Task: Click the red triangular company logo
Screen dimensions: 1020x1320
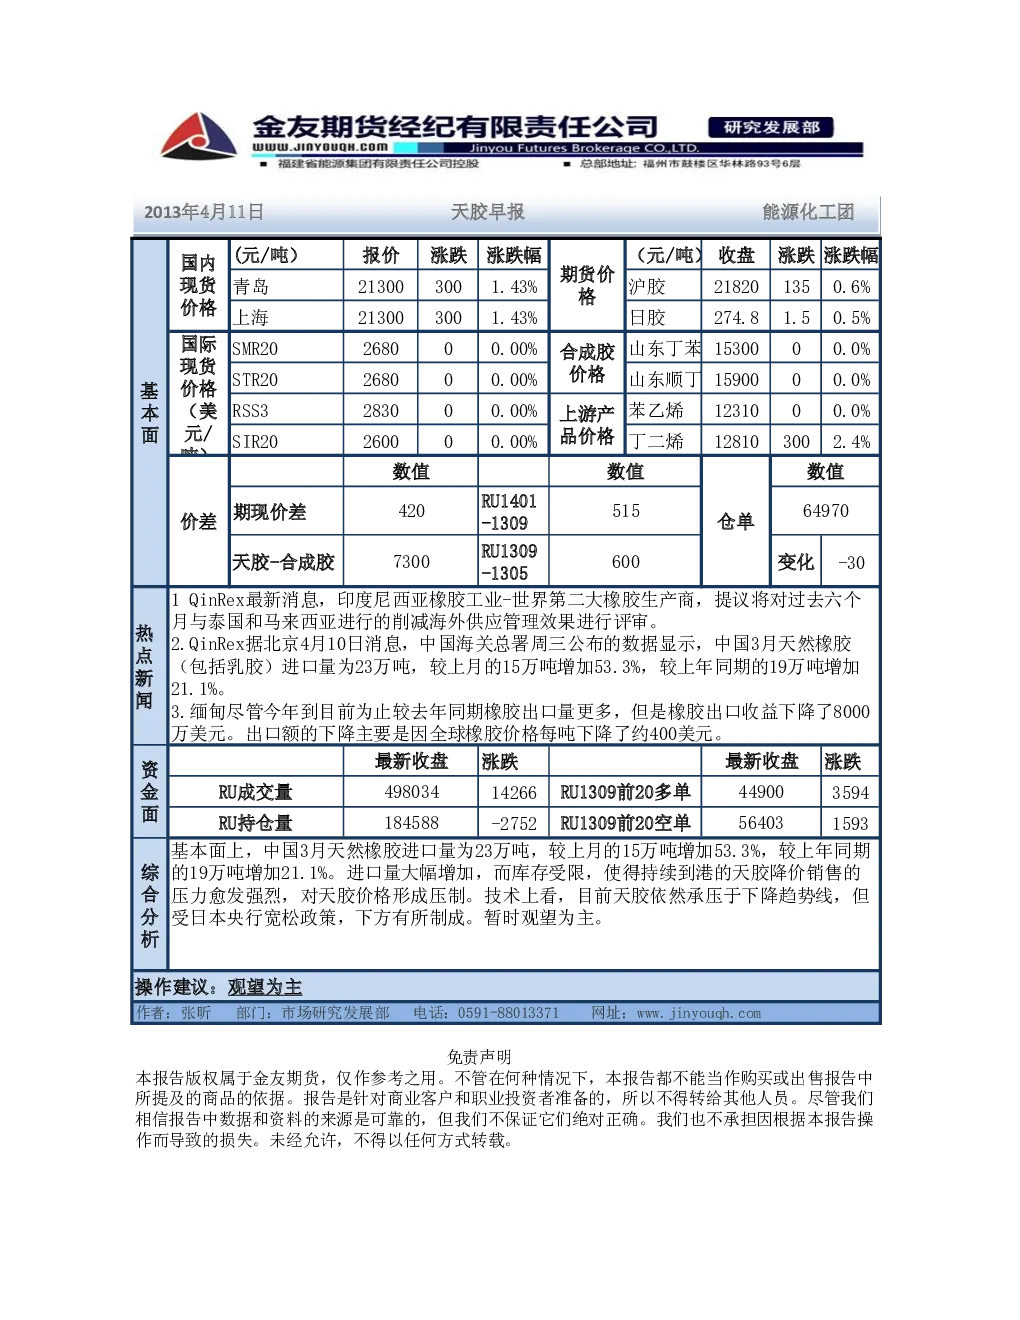Action: pos(198,137)
